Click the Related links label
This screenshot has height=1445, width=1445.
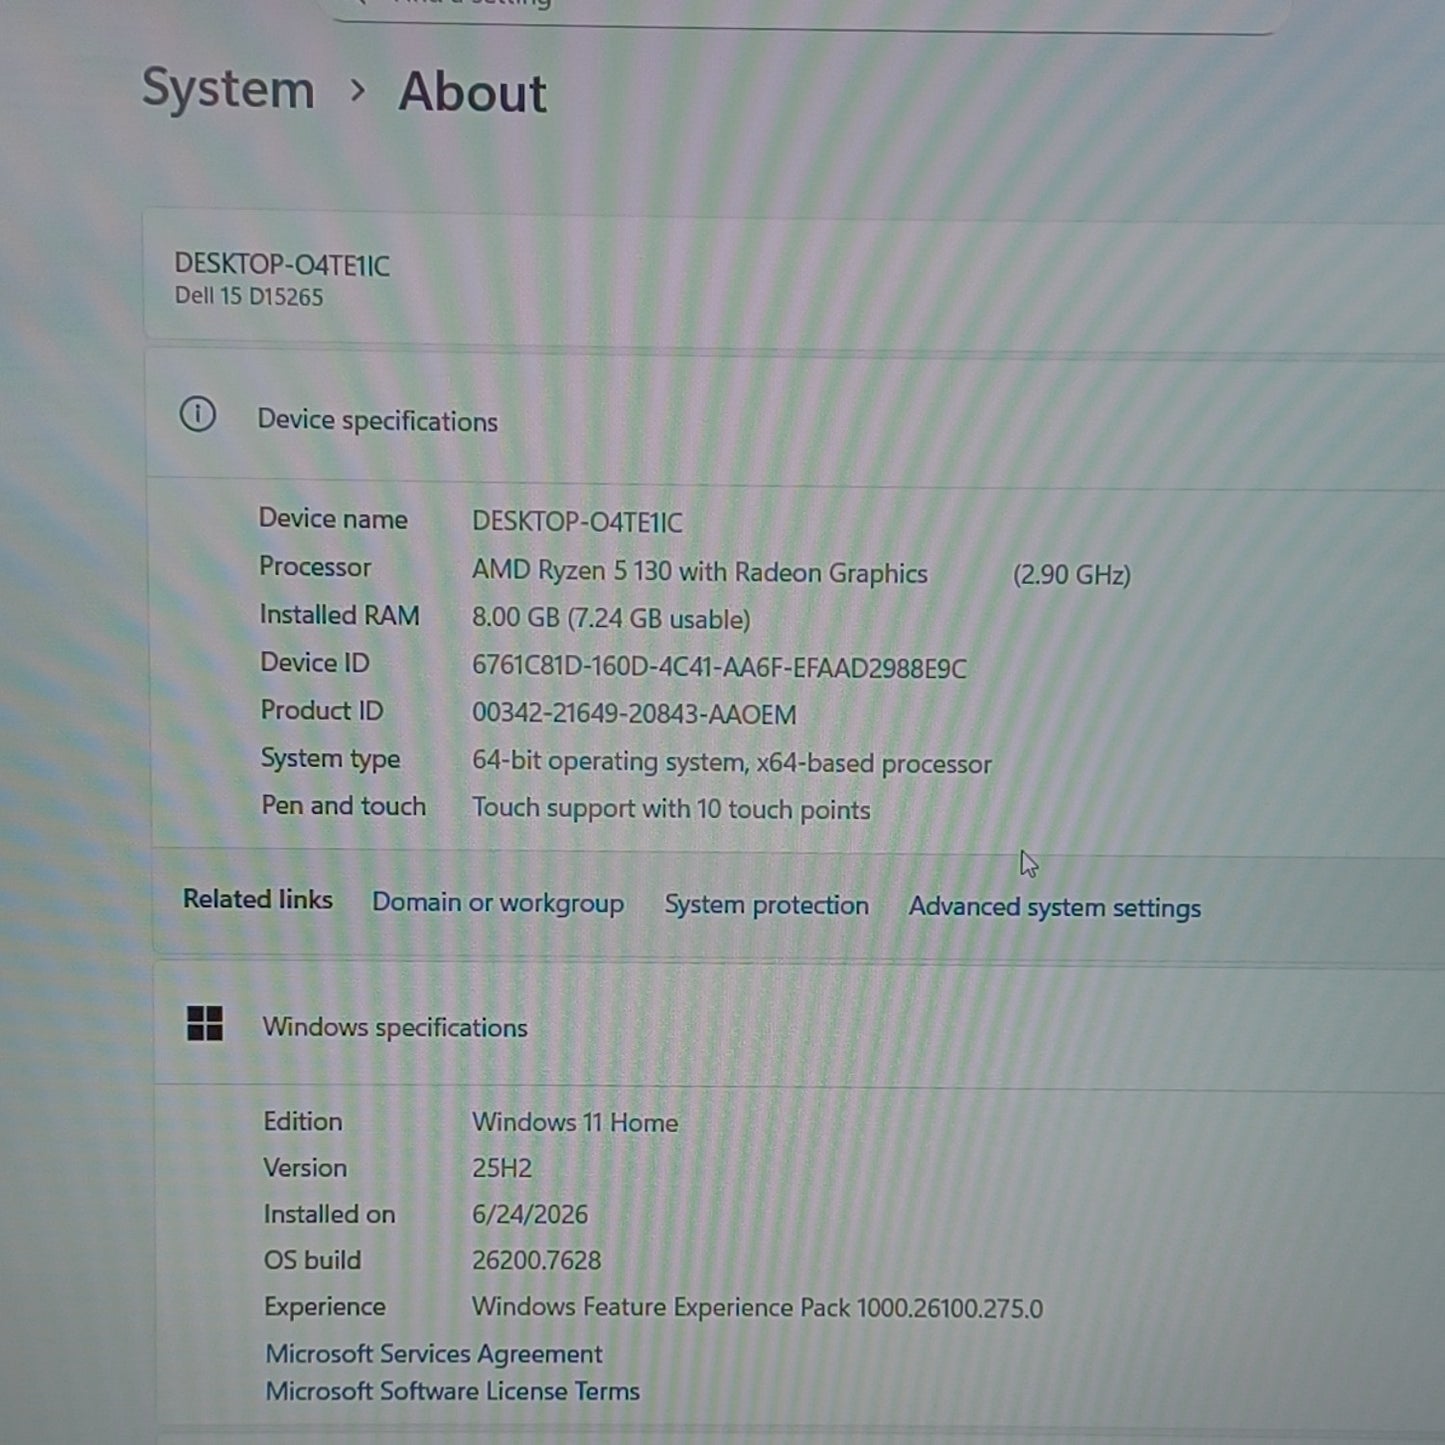pyautogui.click(x=257, y=900)
